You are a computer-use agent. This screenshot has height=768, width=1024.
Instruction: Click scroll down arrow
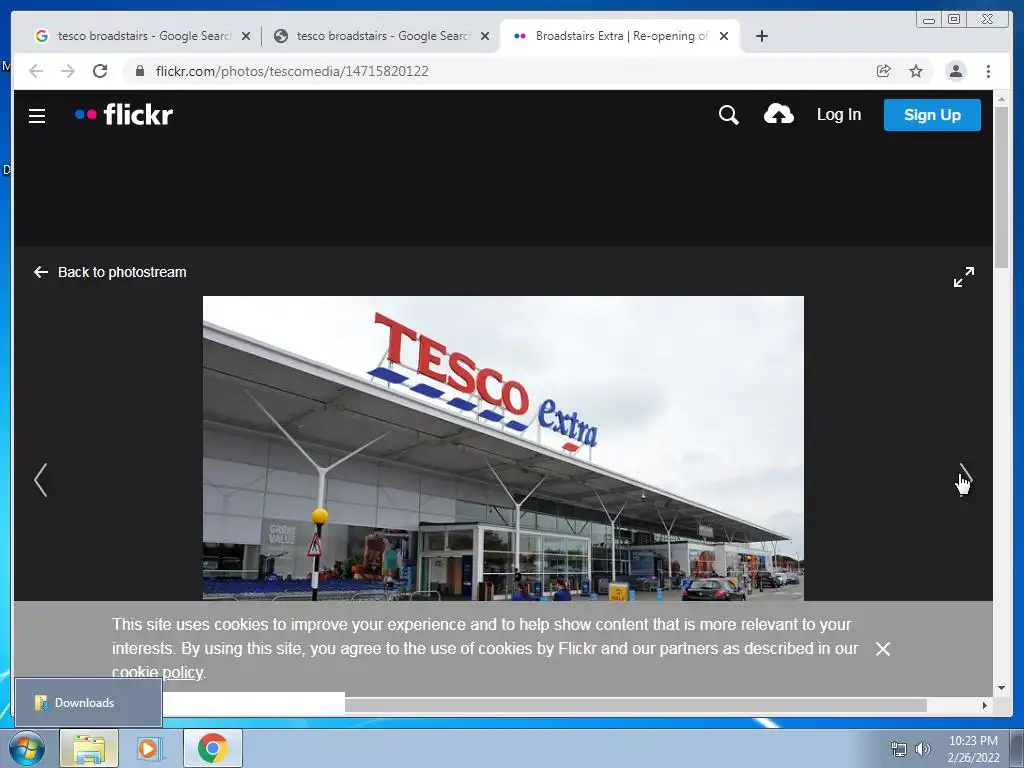click(1001, 688)
